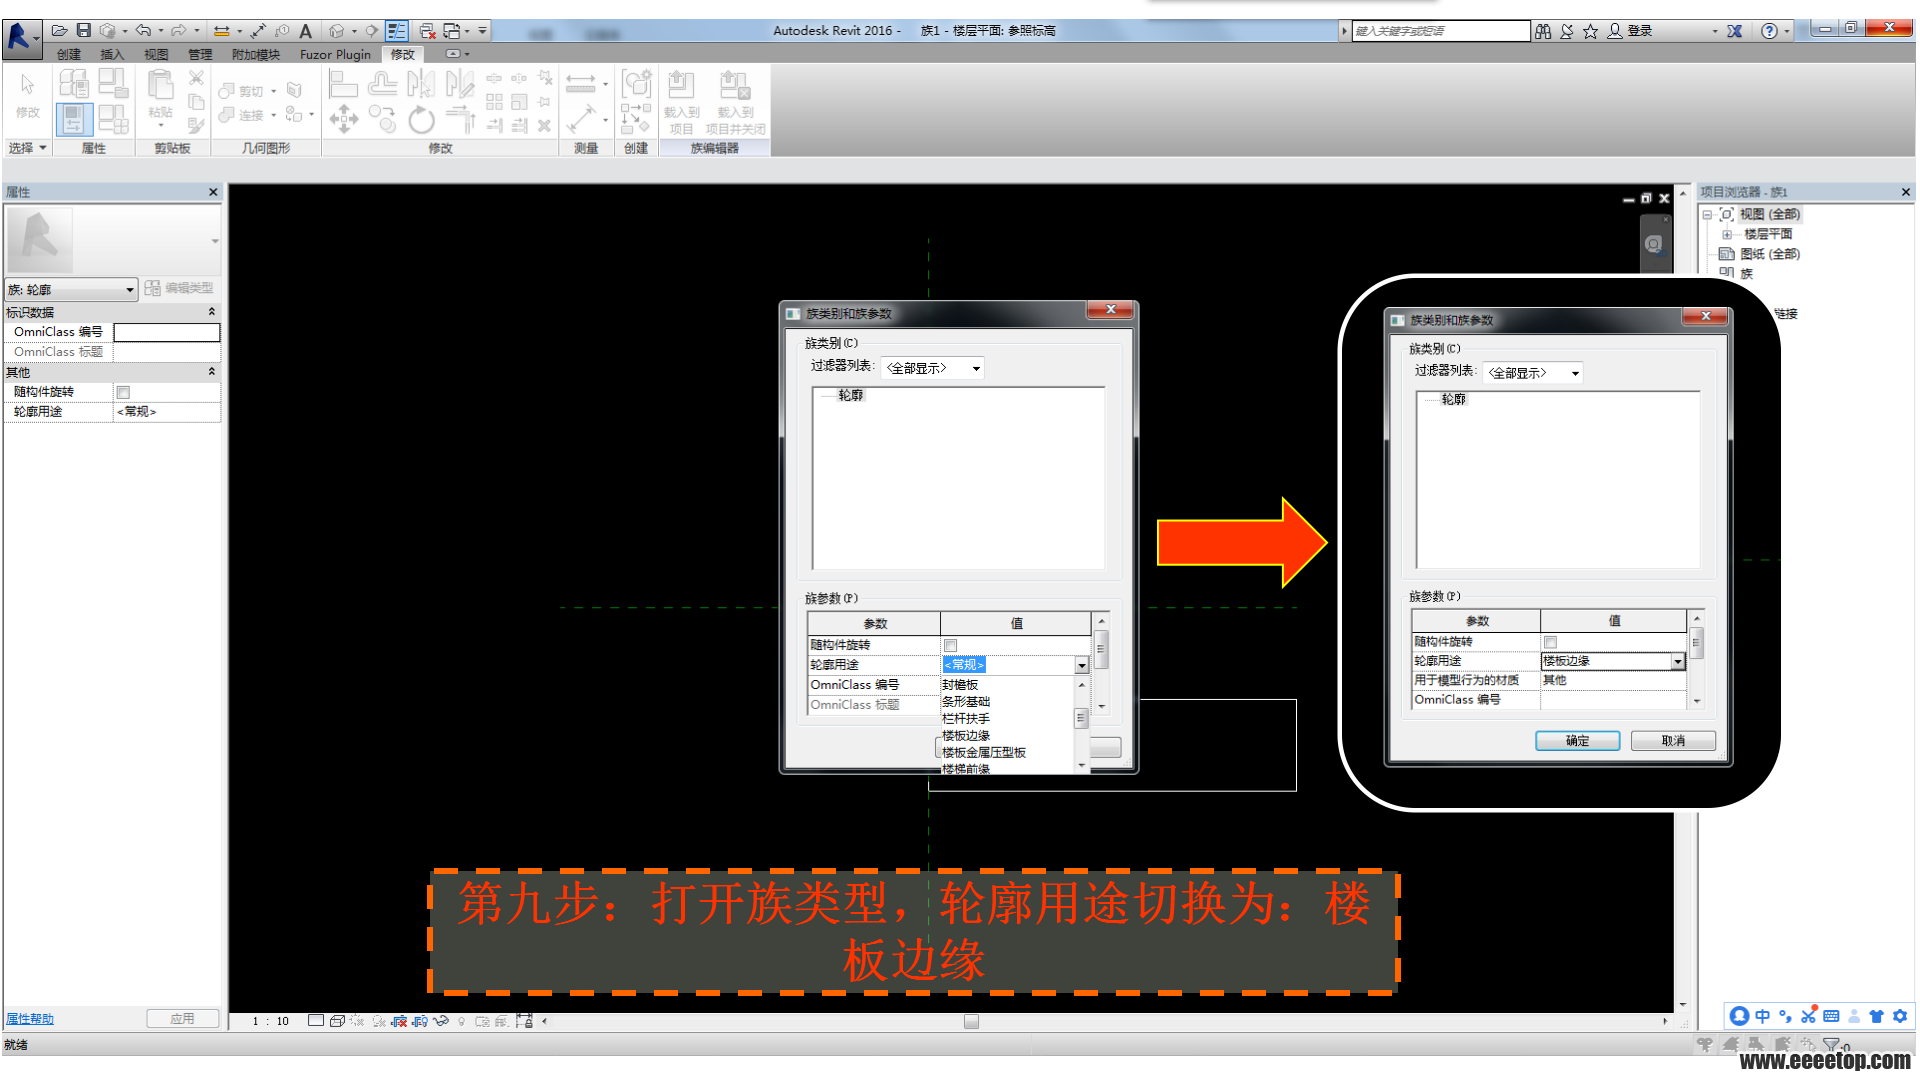Image resolution: width=1920 pixels, height=1080 pixels.
Task: Click 载入到项目并关闭 load and close icon
Action: click(x=735, y=102)
